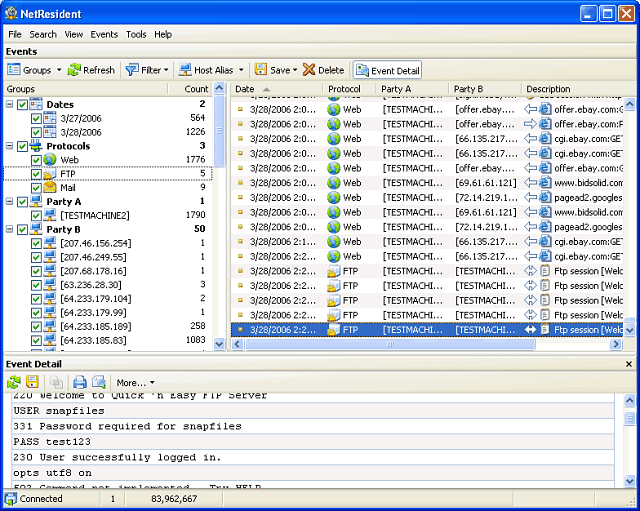Click the Host Alias computer icon

[185, 70]
